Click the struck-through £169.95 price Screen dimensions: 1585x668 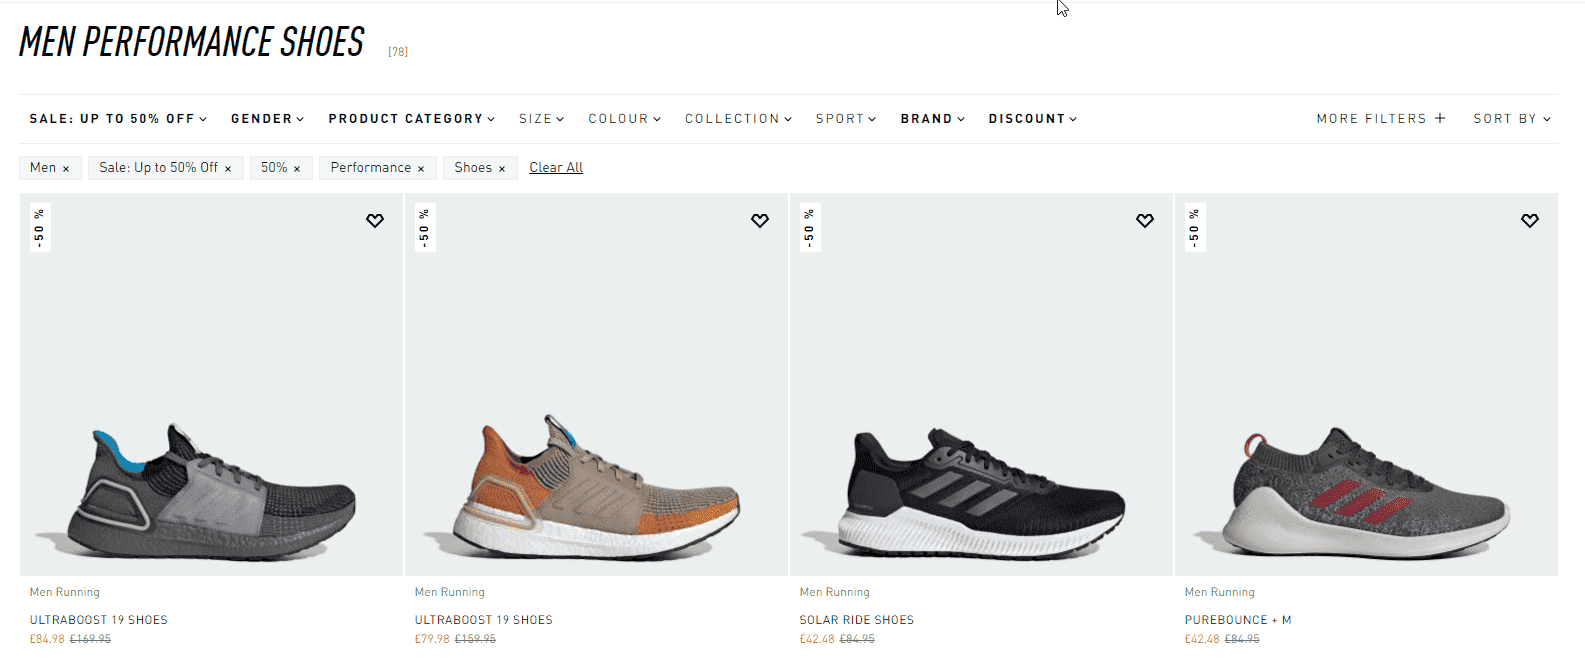click(x=90, y=639)
